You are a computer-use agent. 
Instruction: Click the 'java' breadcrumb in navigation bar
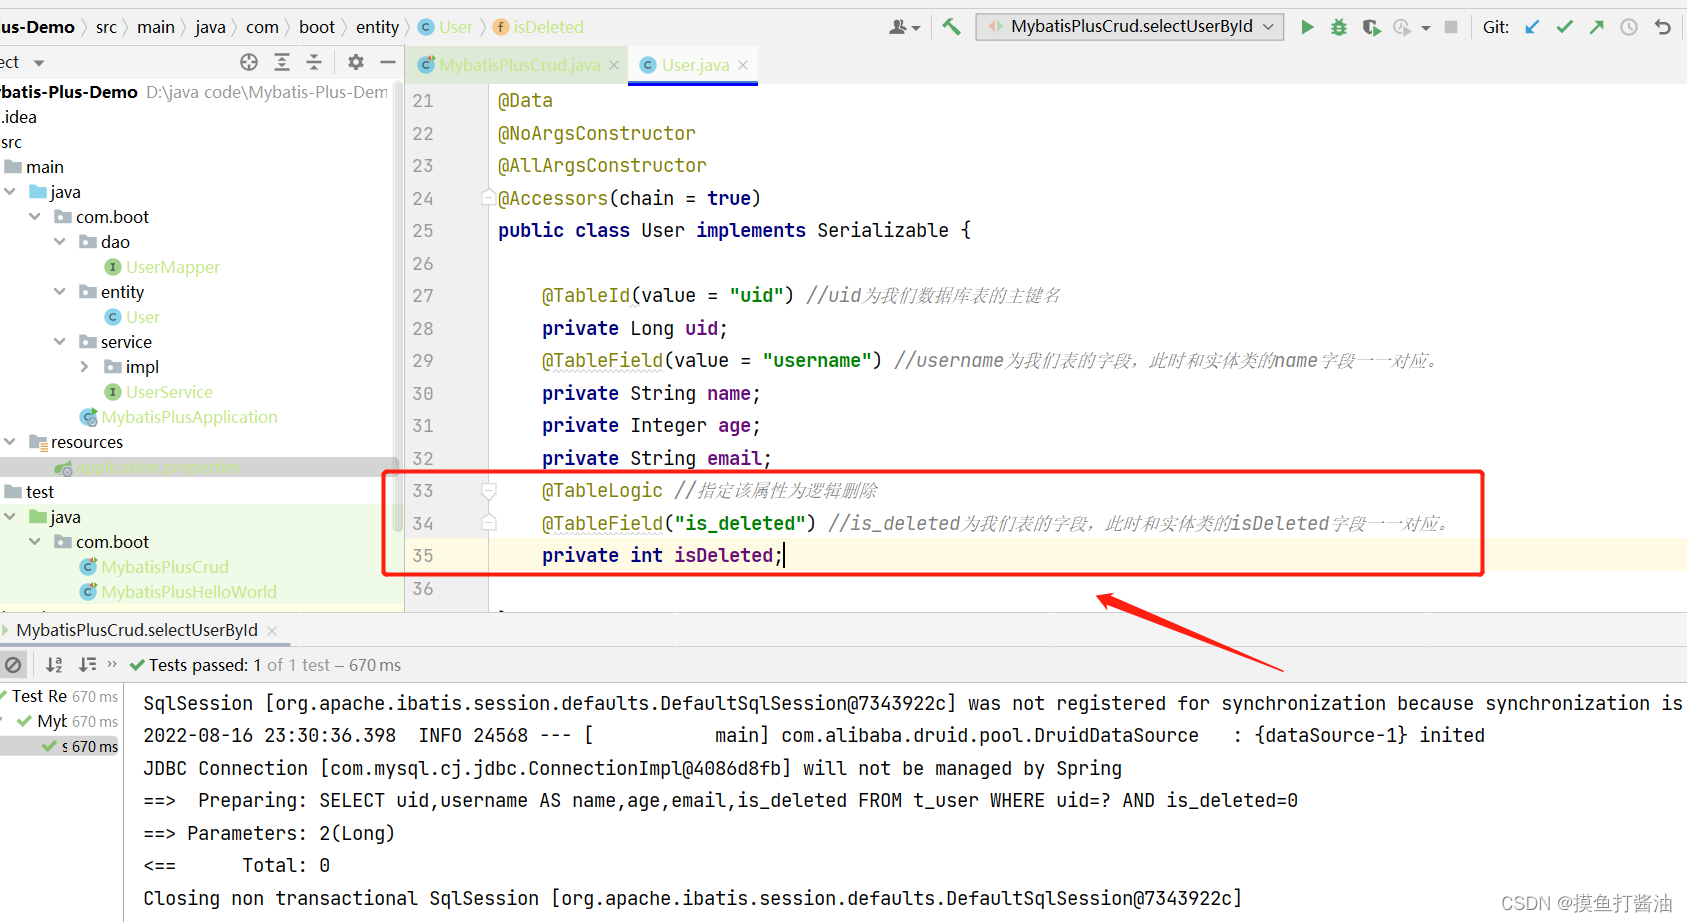click(210, 27)
